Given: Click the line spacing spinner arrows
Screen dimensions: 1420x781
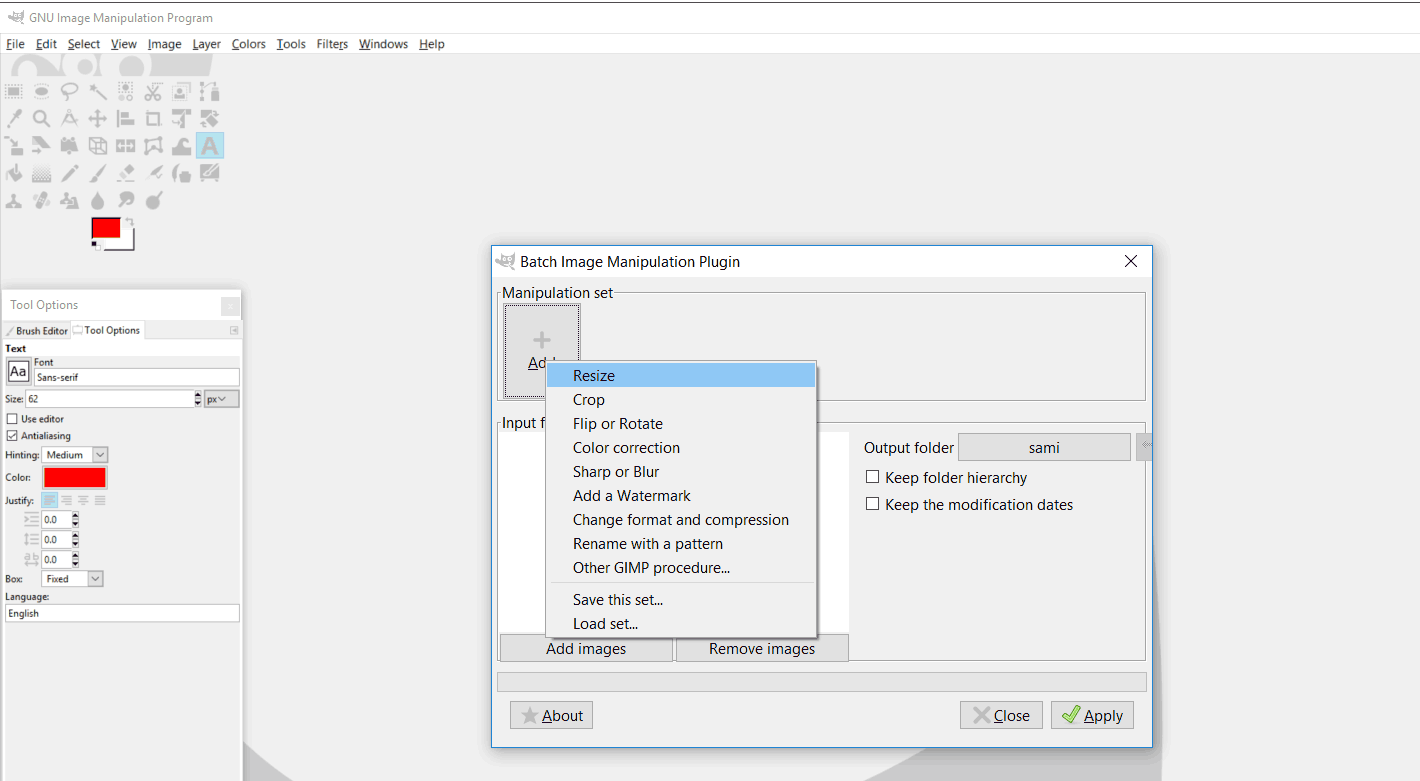Looking at the screenshot, I should click(x=75, y=539).
